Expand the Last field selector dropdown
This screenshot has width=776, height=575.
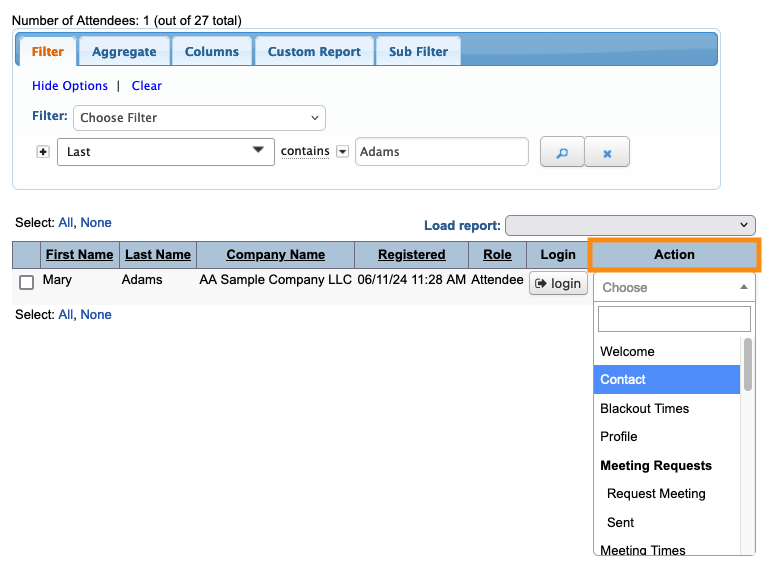point(165,152)
